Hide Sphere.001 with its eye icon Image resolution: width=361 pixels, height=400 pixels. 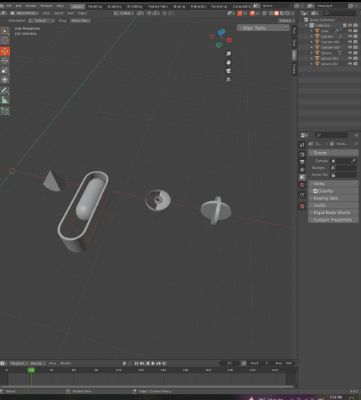[x=350, y=58]
